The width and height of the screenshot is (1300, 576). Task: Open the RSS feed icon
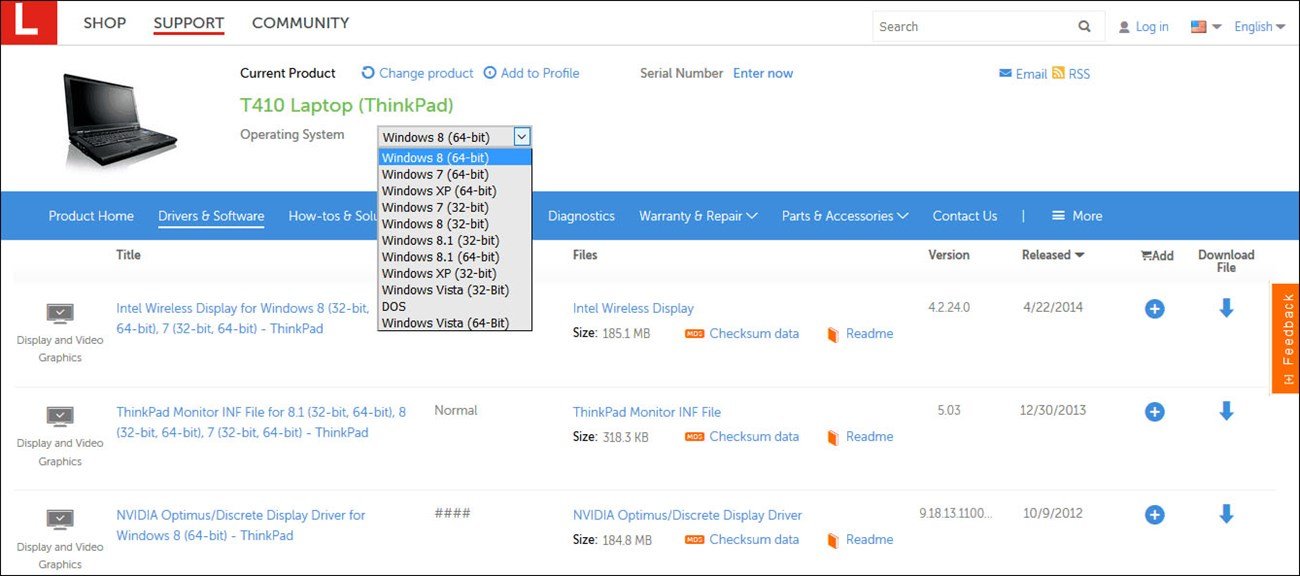(x=1057, y=73)
